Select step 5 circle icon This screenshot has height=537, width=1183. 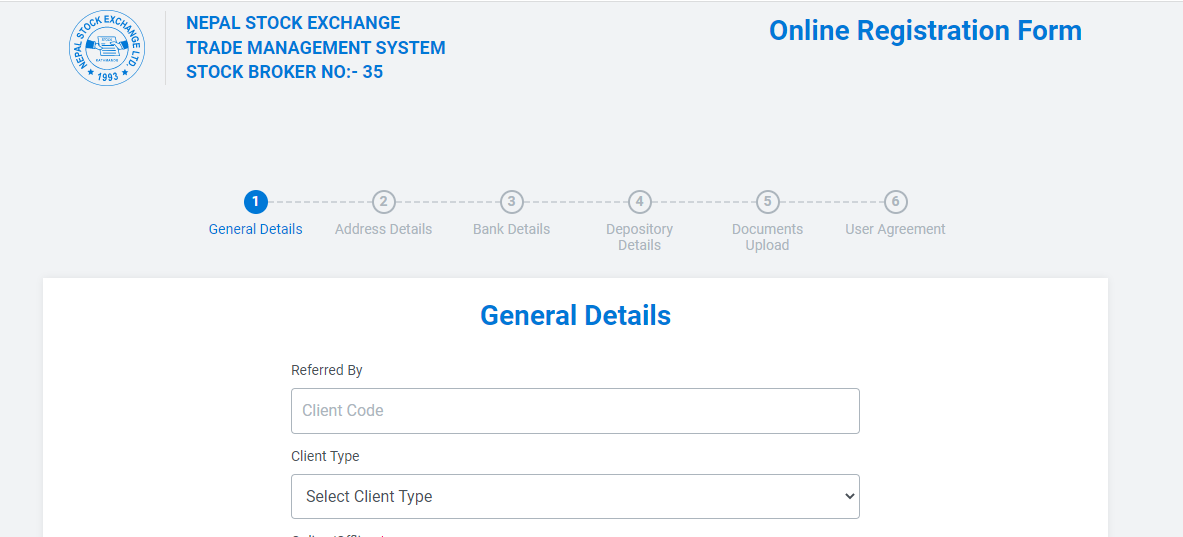pyautogui.click(x=767, y=202)
